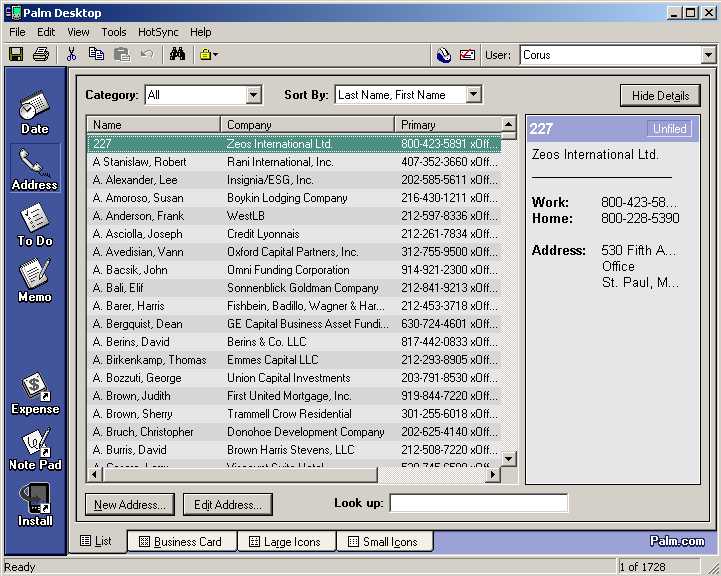Image resolution: width=721 pixels, height=576 pixels.
Task: Sort by the Name column header
Action: [154, 125]
